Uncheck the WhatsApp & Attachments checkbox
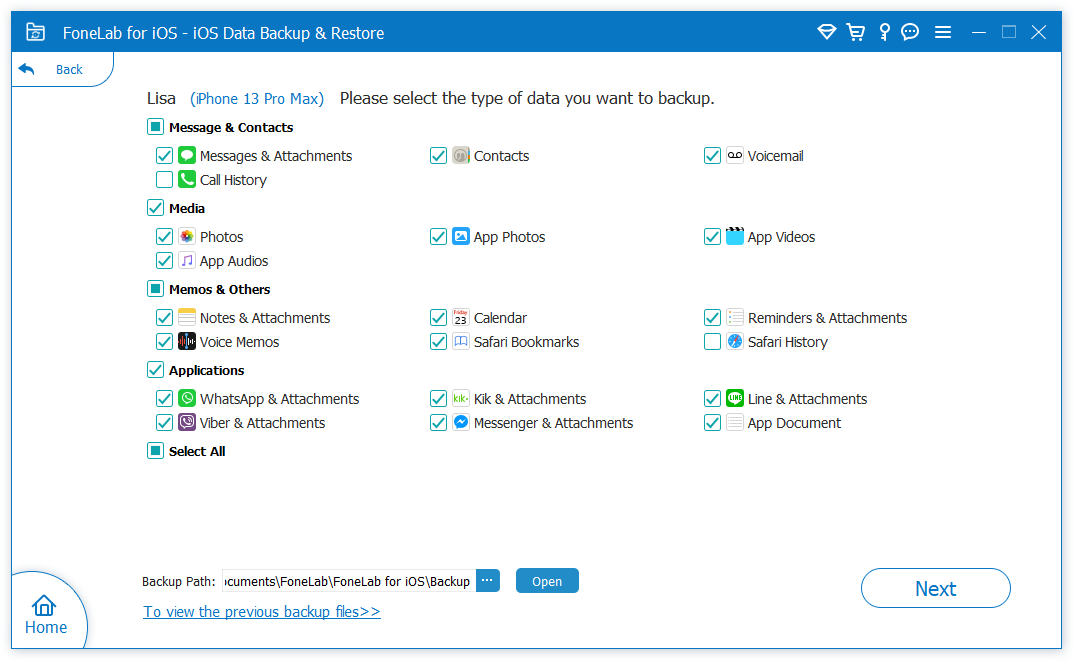The height and width of the screenshot is (662, 1075). [x=164, y=398]
